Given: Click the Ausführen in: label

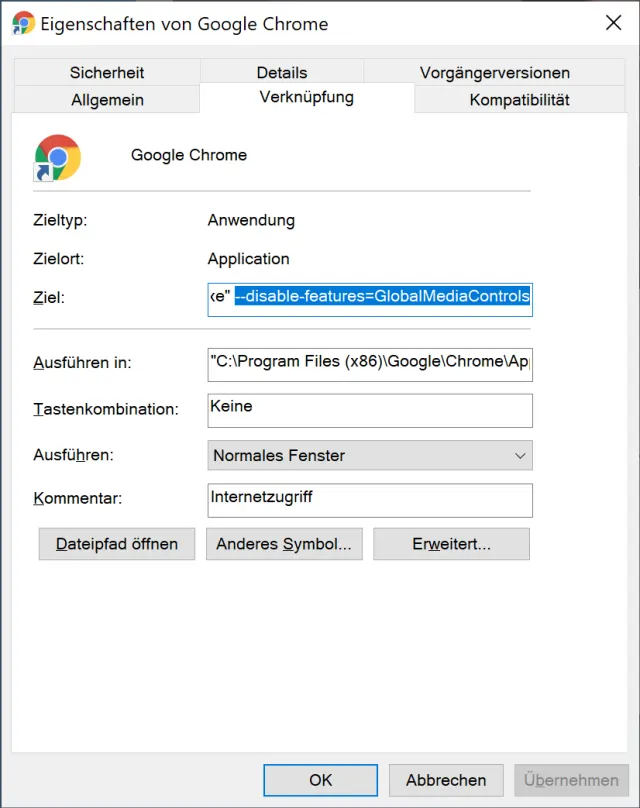Looking at the screenshot, I should [82, 363].
